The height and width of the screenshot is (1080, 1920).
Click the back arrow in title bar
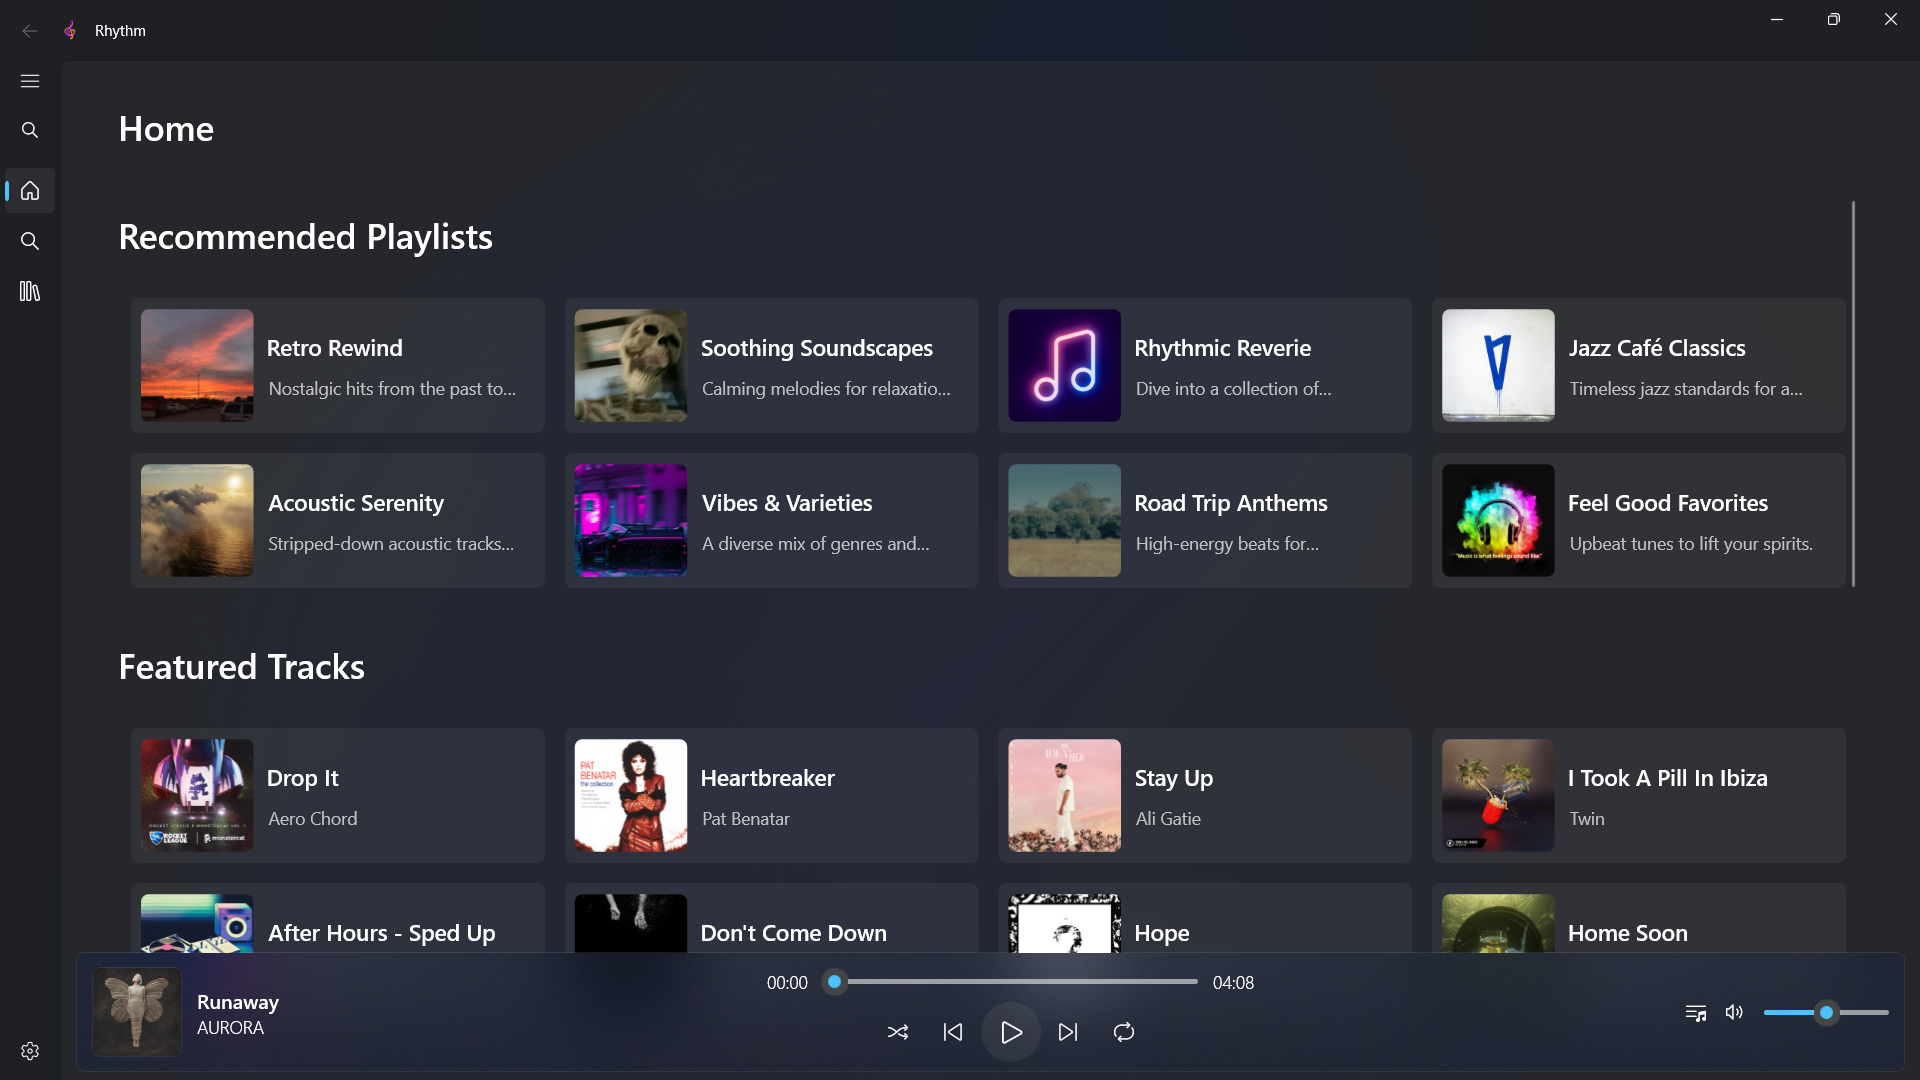click(x=30, y=31)
